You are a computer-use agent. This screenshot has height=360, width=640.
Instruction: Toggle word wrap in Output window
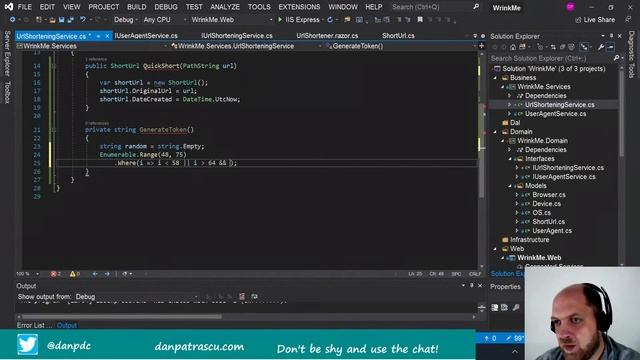[254, 297]
